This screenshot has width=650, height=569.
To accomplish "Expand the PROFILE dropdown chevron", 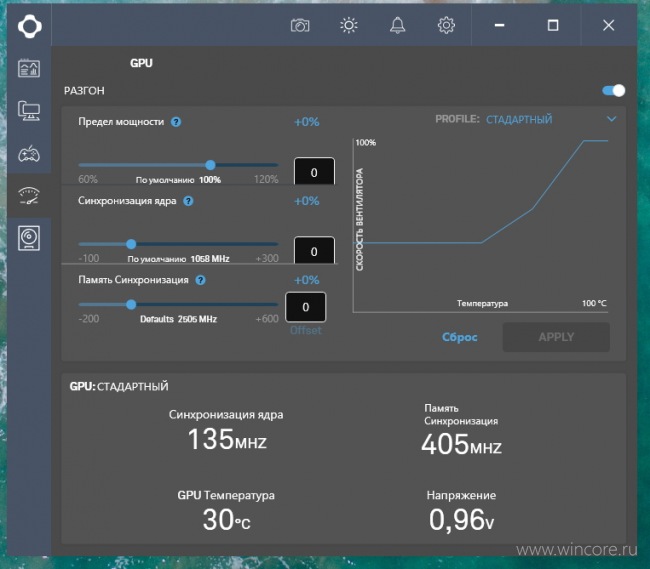I will [x=611, y=119].
